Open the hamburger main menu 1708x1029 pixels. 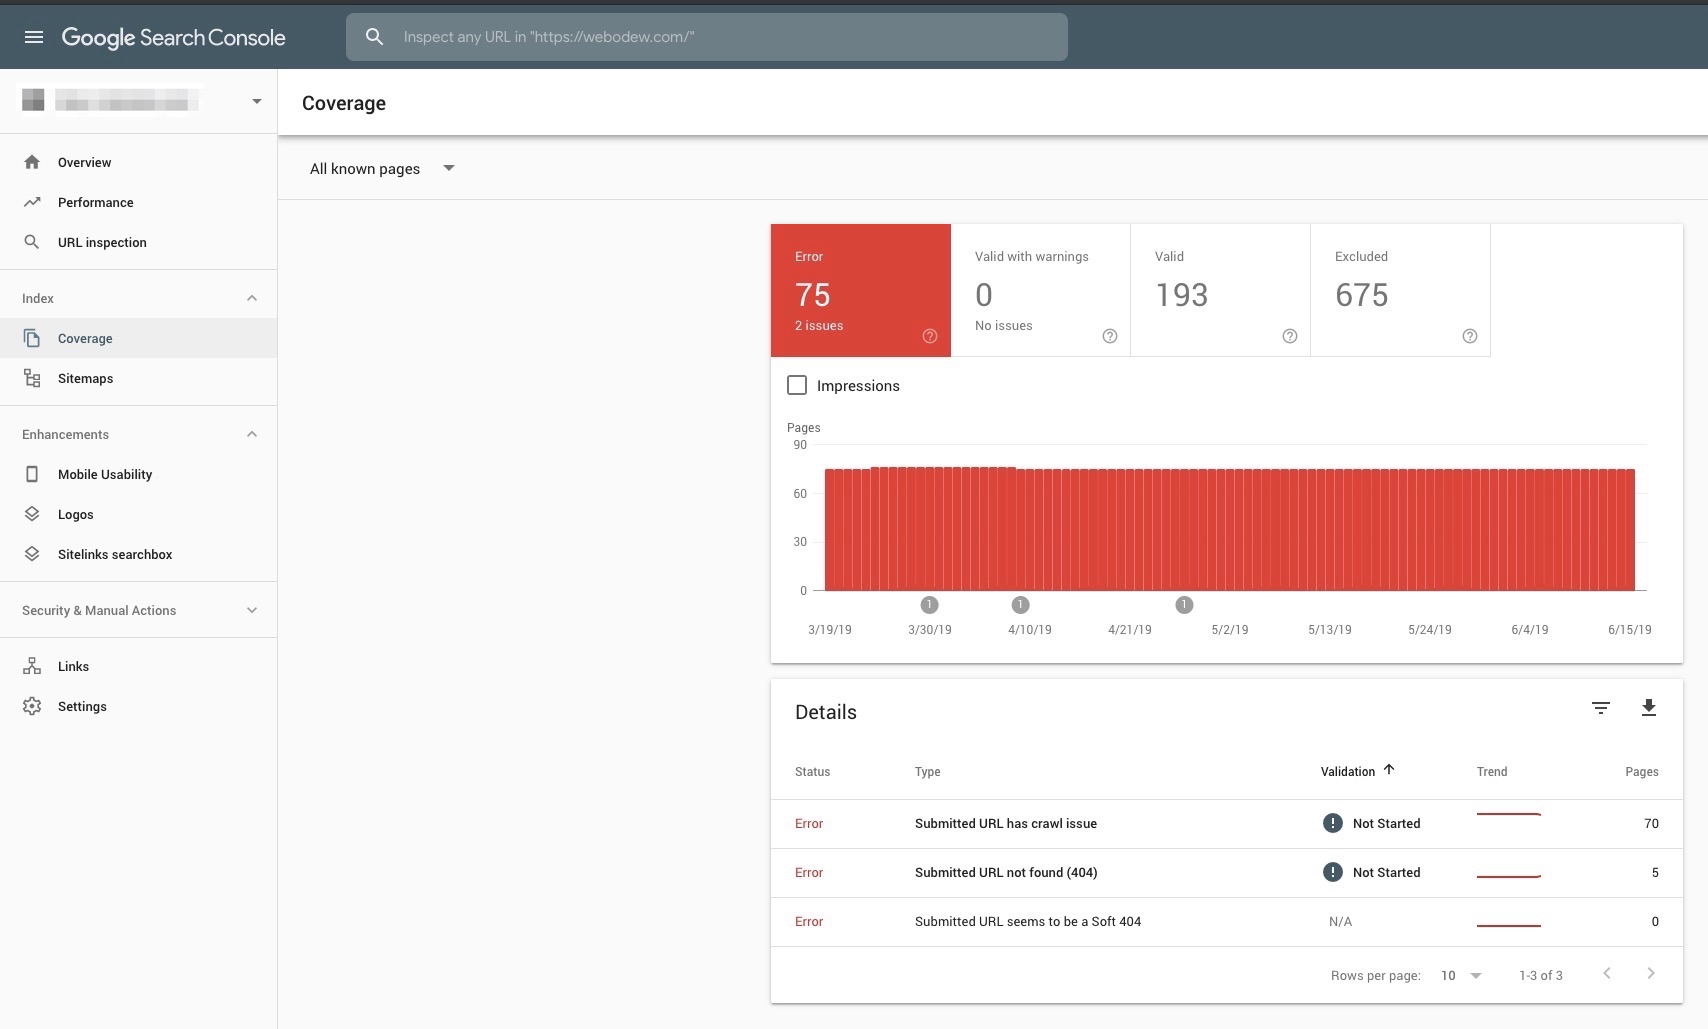tap(33, 37)
